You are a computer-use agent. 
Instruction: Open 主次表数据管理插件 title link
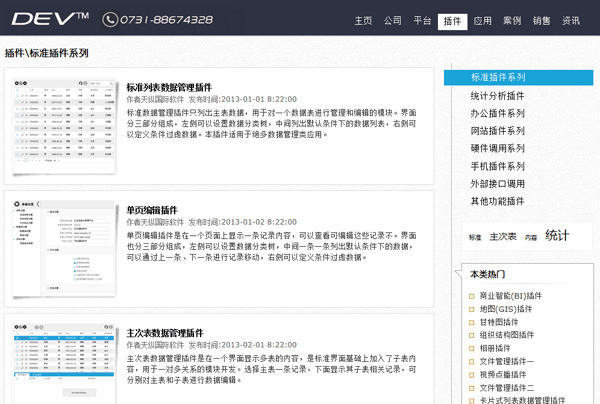(x=165, y=333)
